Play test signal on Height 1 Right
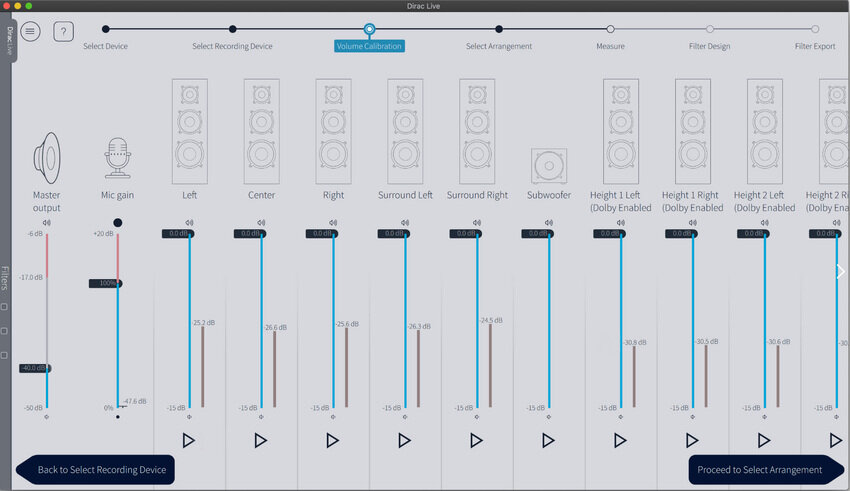This screenshot has width=850, height=491. [692, 440]
